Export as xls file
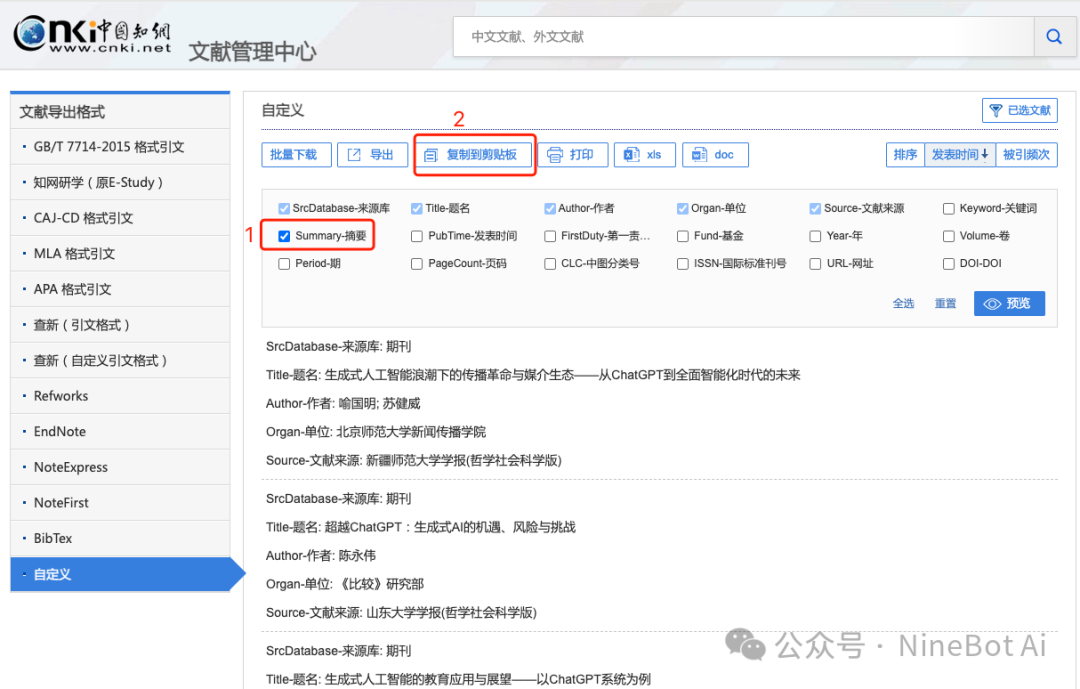This screenshot has height=689, width=1080. pos(643,155)
